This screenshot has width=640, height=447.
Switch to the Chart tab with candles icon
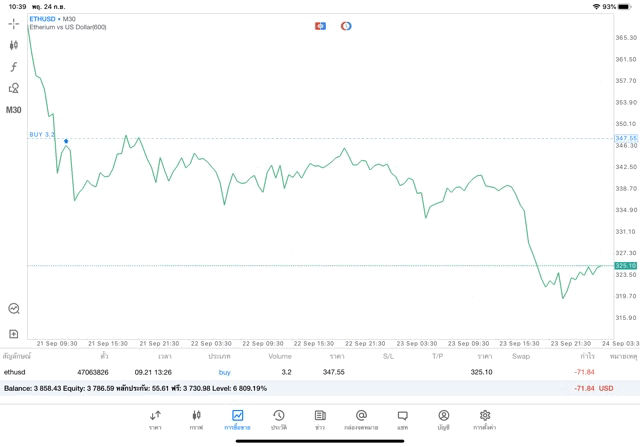pos(196,418)
